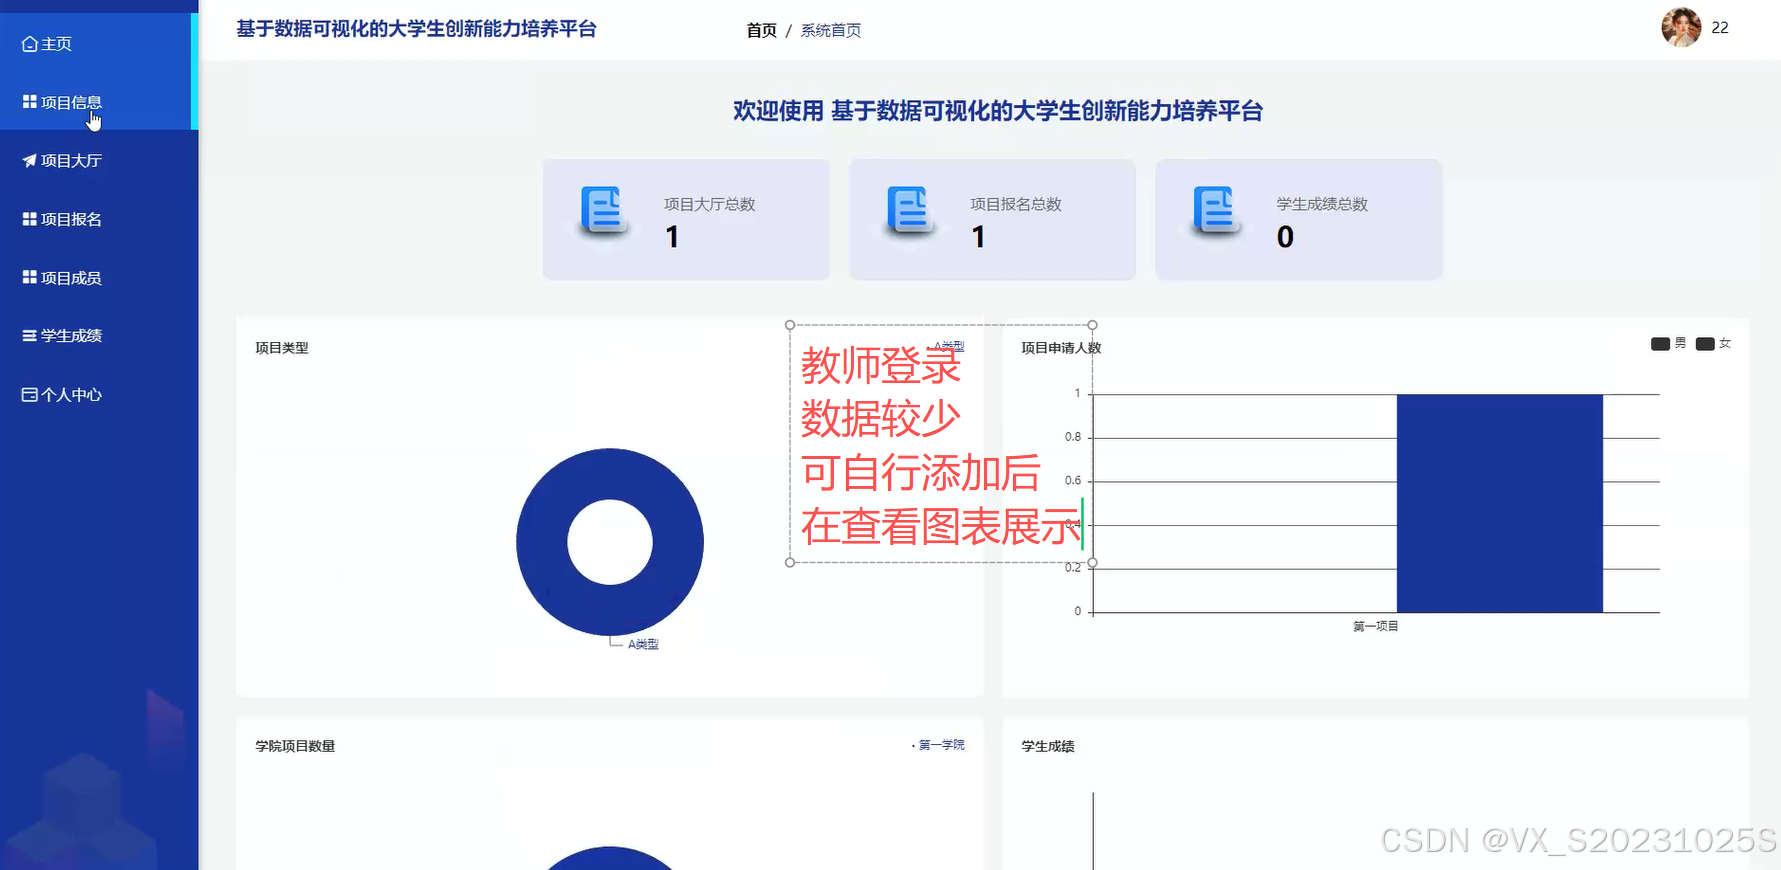Click the platform title in header

click(416, 29)
